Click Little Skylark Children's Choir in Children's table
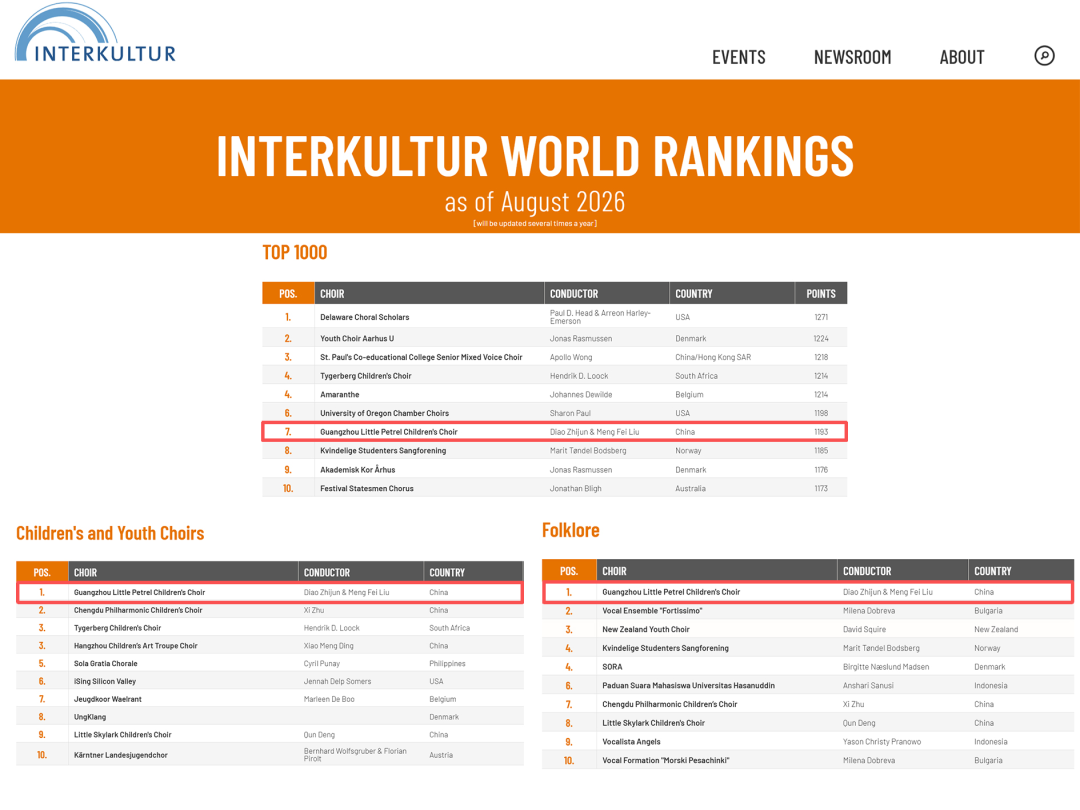The width and height of the screenshot is (1080, 810). 123,735
